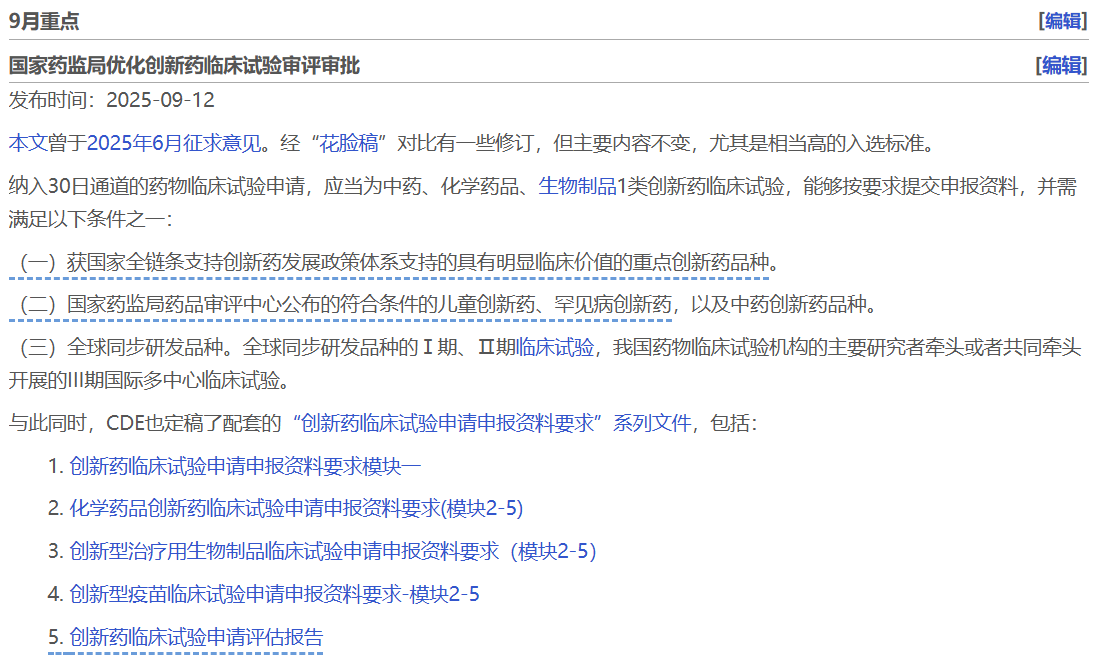Click the dashed-underlined item (一) text
Image resolution: width=1103 pixels, height=667 pixels.
[x=400, y=264]
